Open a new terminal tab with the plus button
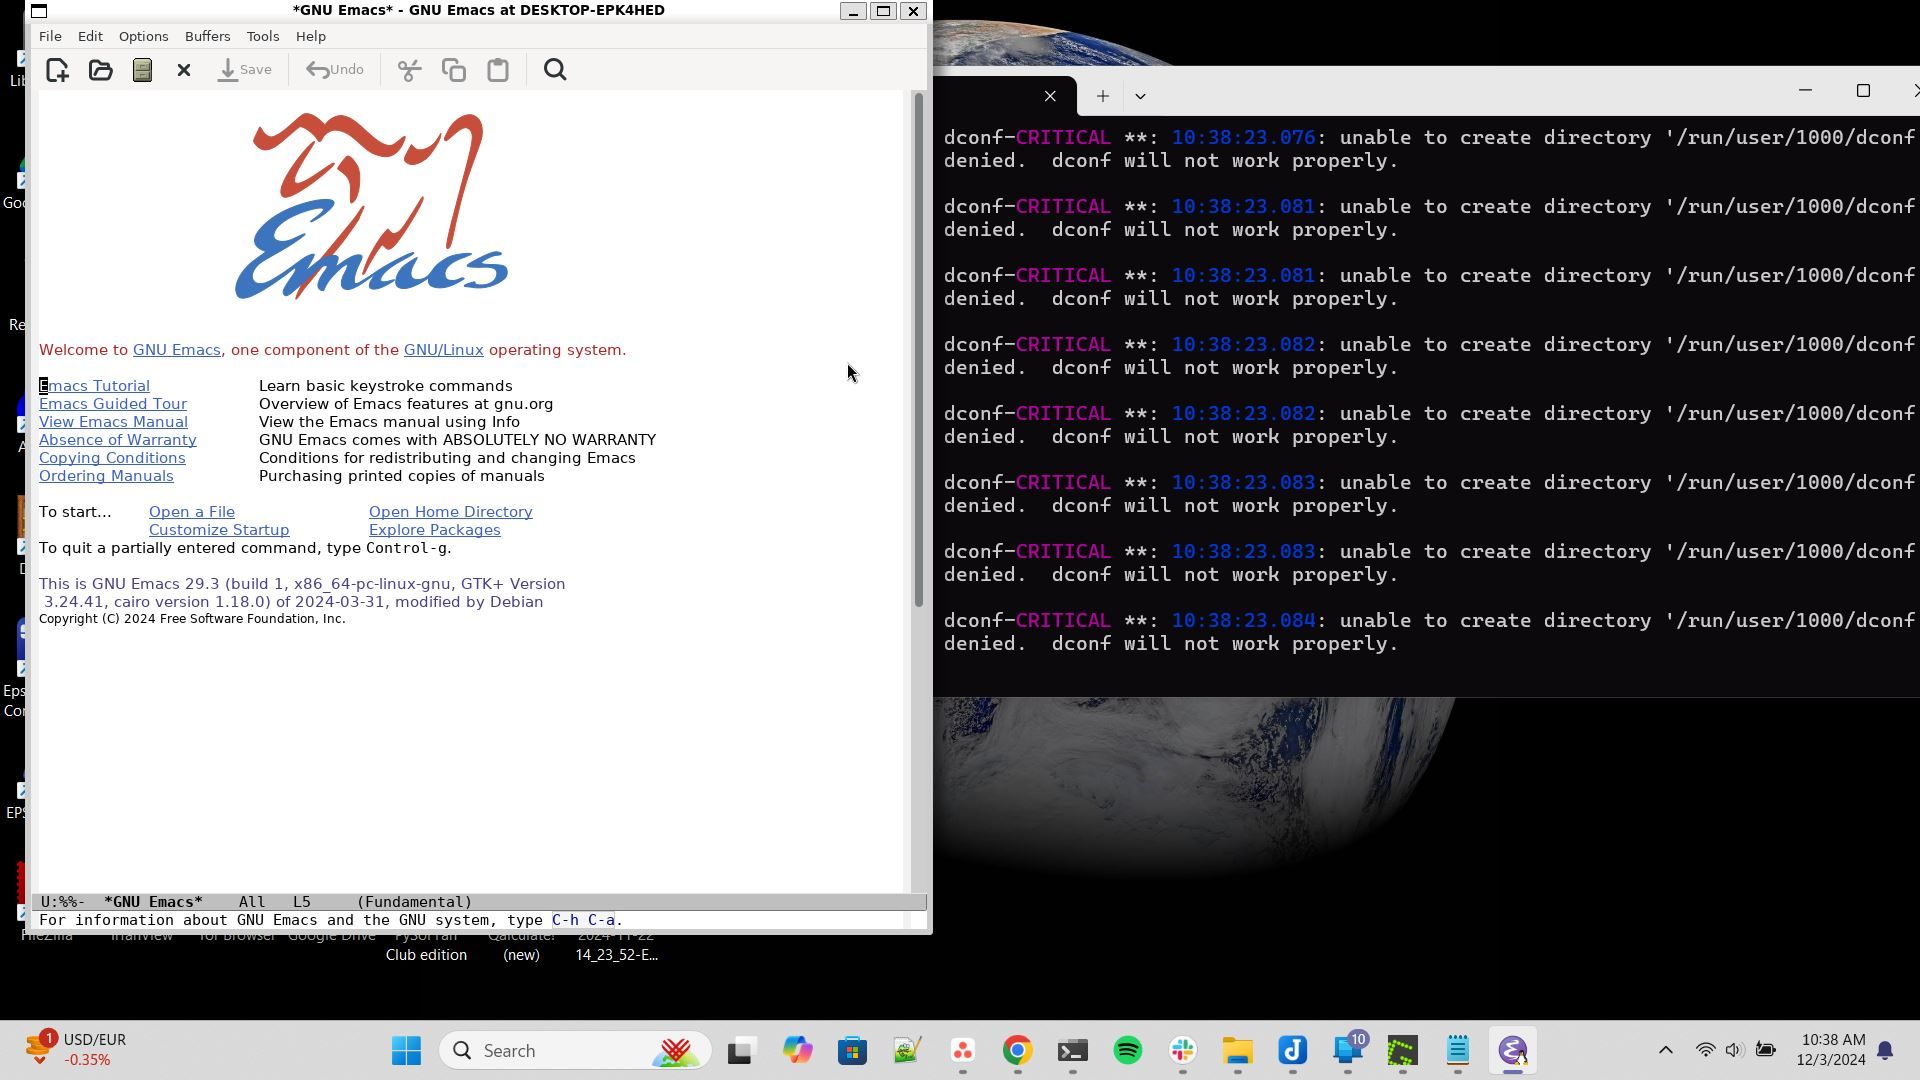The image size is (1920, 1080). pyautogui.click(x=1102, y=95)
